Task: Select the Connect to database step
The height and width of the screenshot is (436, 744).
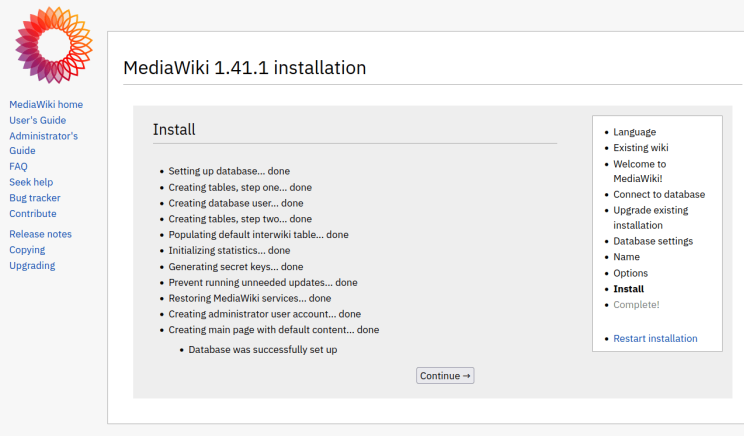Action: 658,194
